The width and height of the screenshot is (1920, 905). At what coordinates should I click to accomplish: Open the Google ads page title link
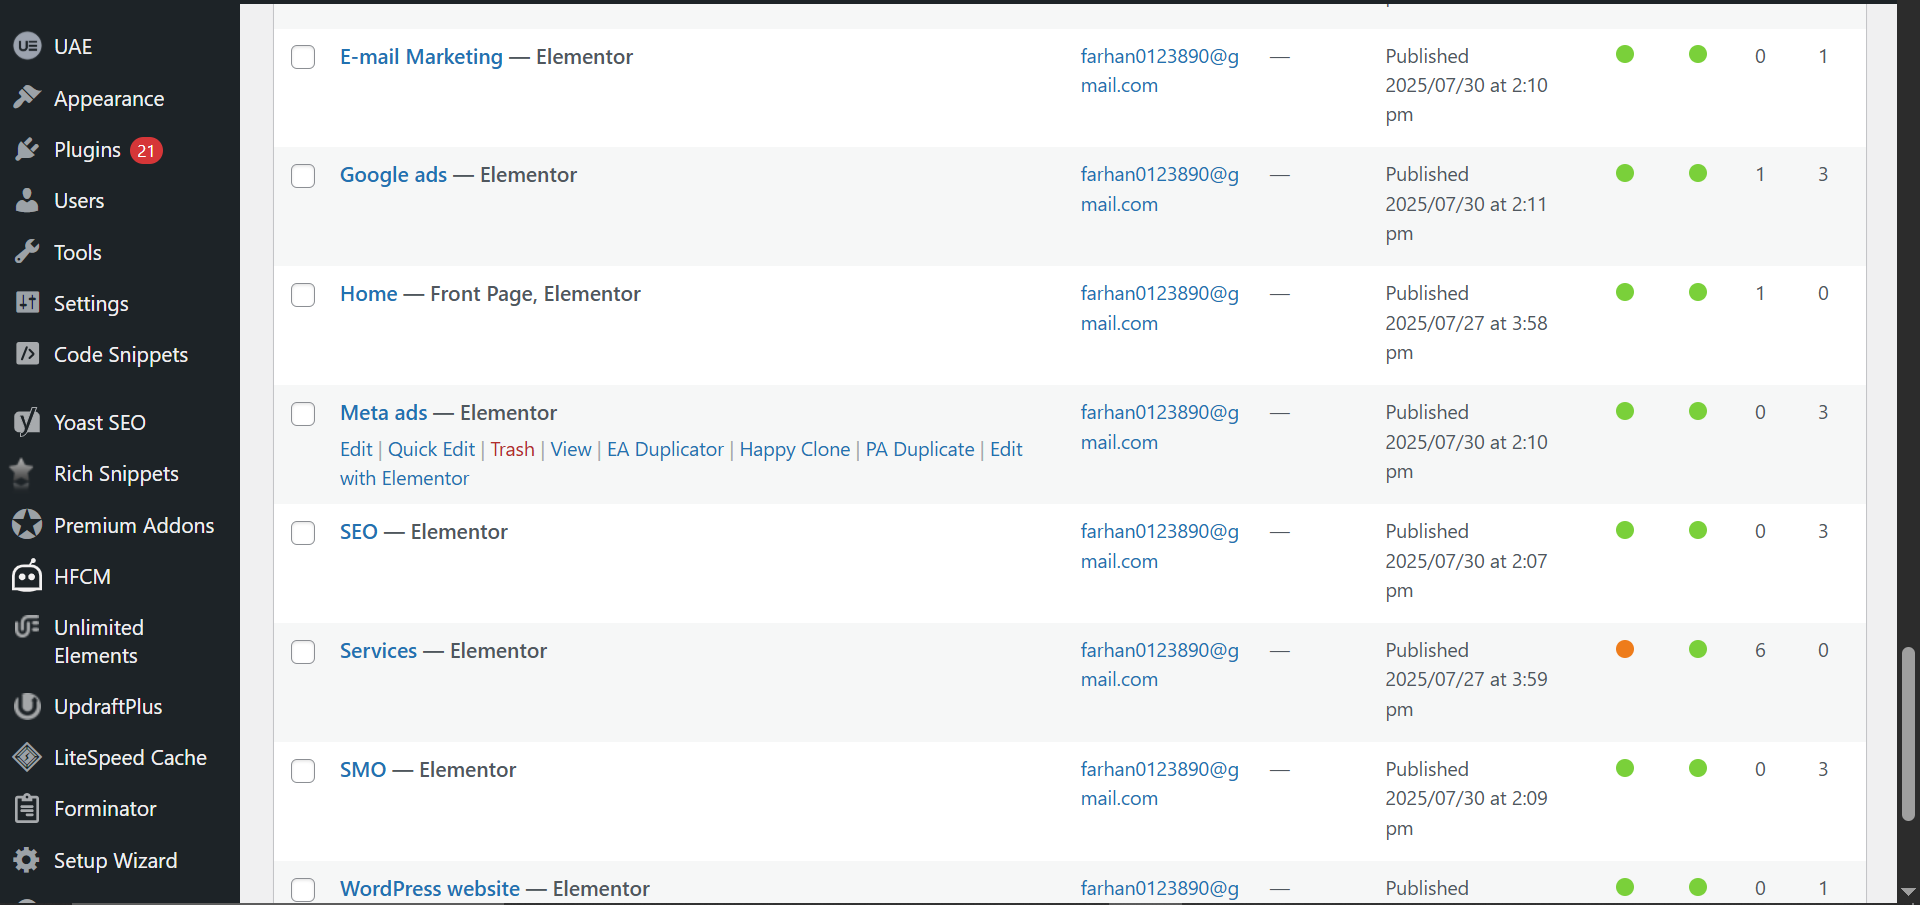coord(393,175)
